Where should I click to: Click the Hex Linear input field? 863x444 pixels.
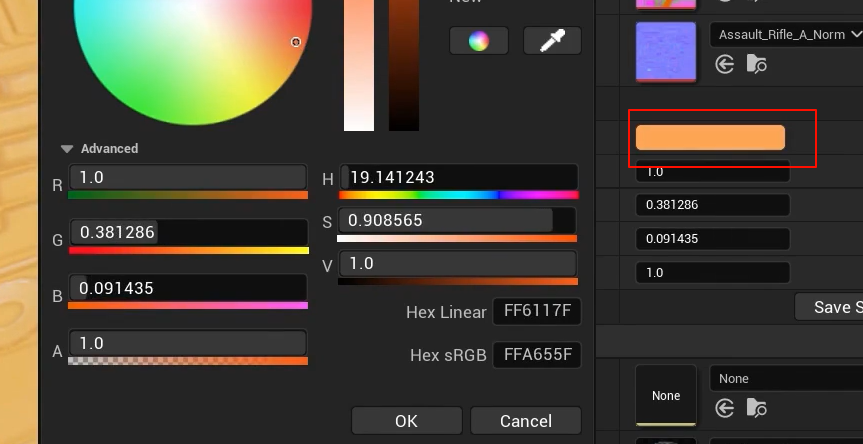(x=537, y=312)
